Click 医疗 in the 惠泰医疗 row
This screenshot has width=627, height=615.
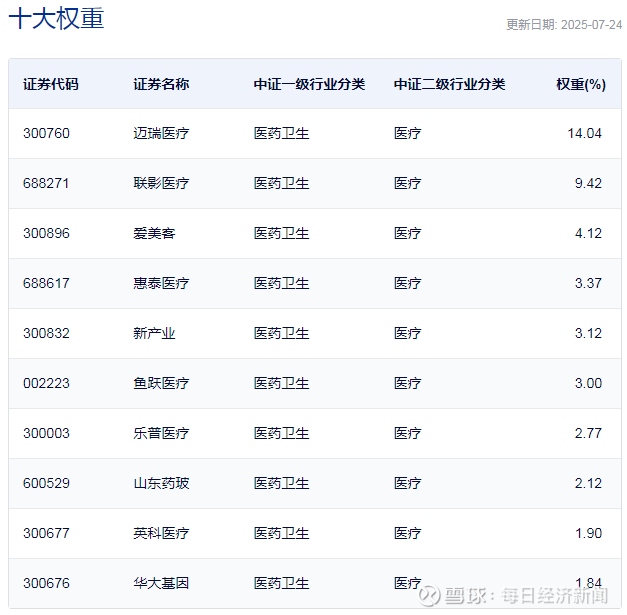[407, 283]
